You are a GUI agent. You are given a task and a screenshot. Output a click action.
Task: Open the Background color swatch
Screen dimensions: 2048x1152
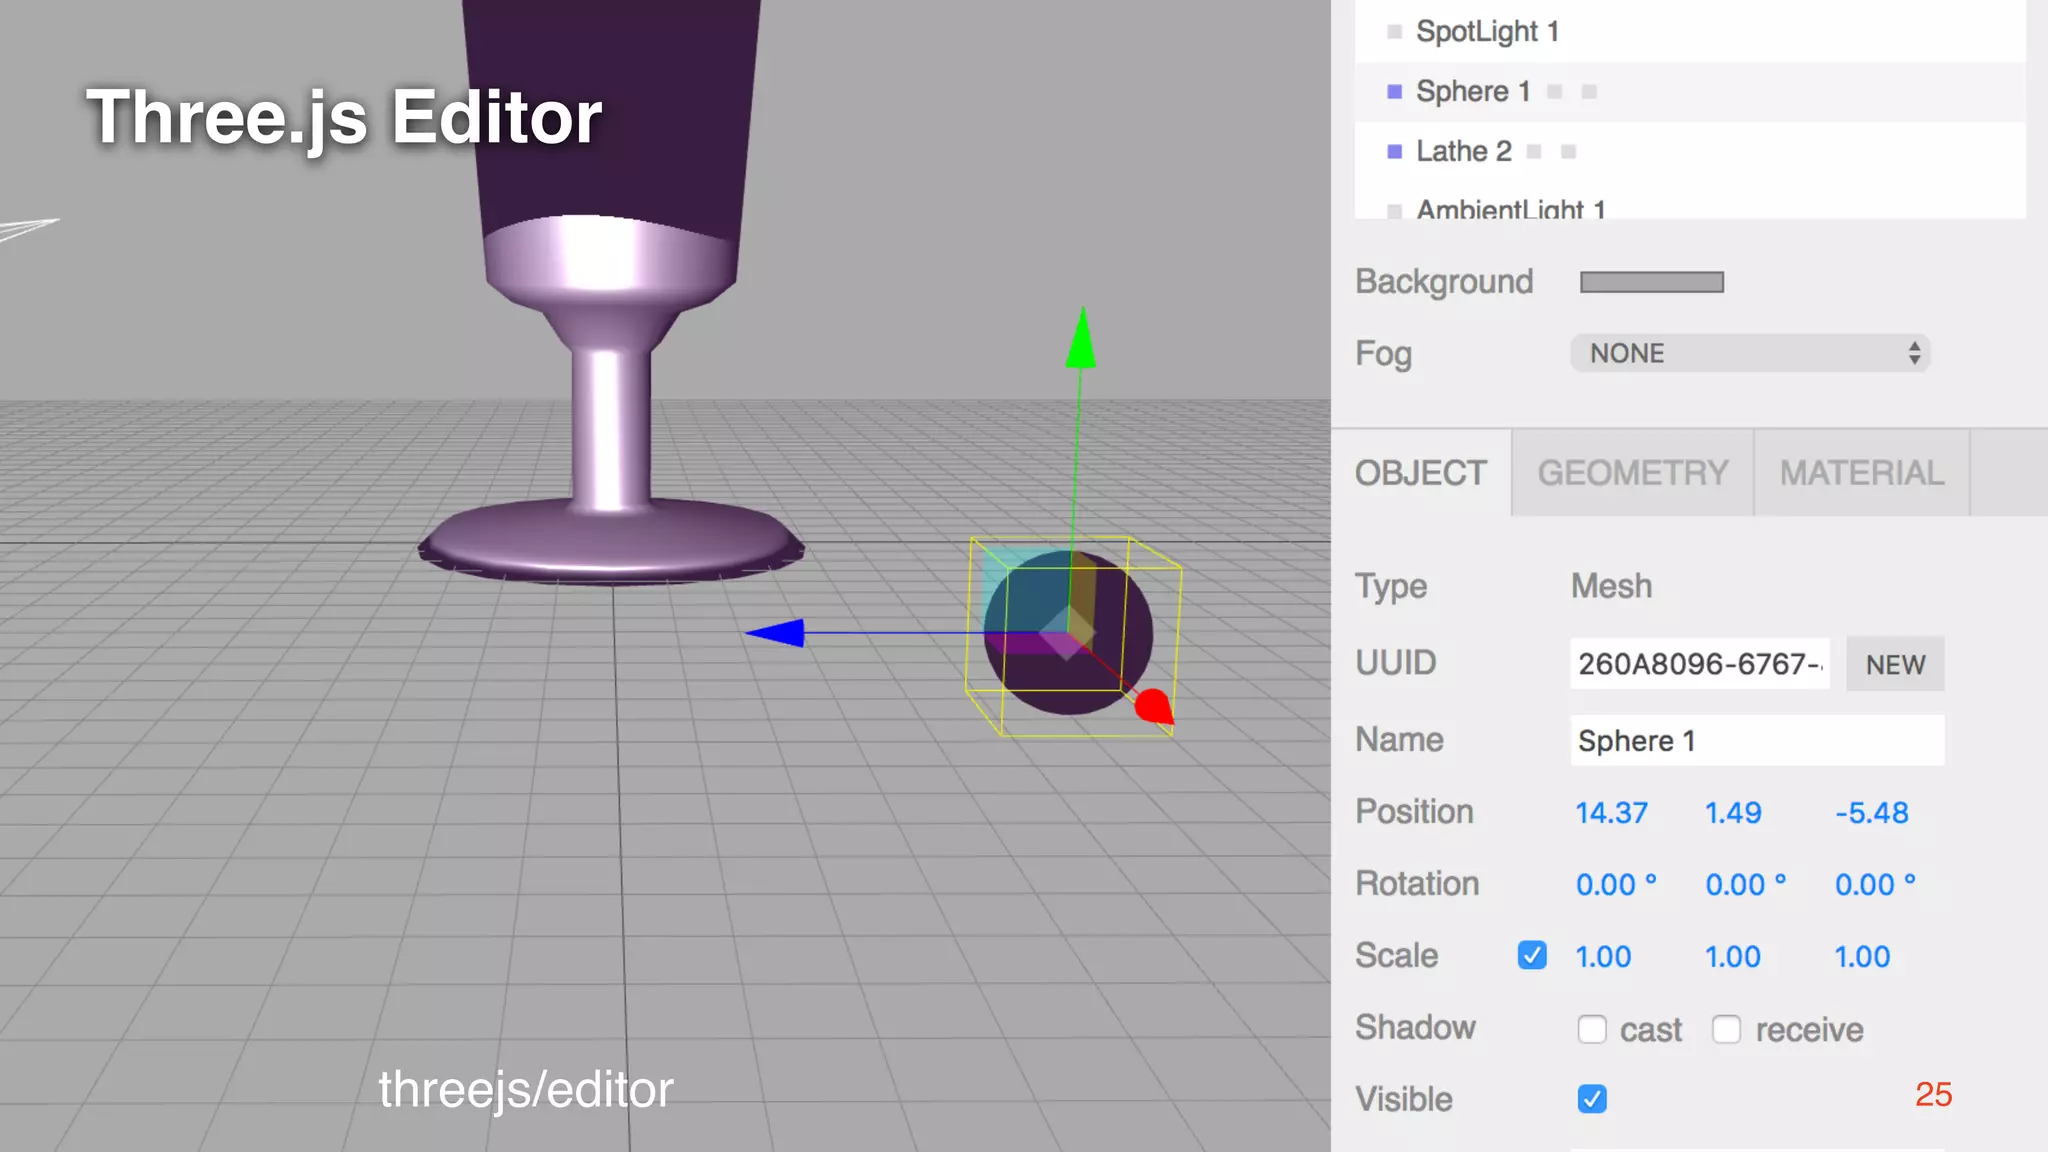(1651, 282)
